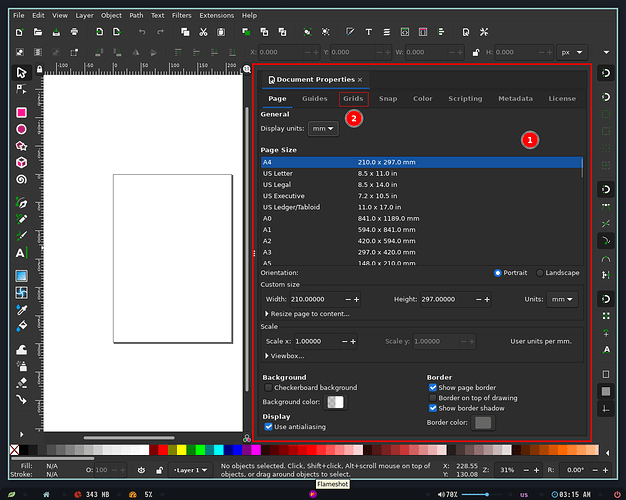
Task: Create a new document from toolbar
Action: click(20, 32)
